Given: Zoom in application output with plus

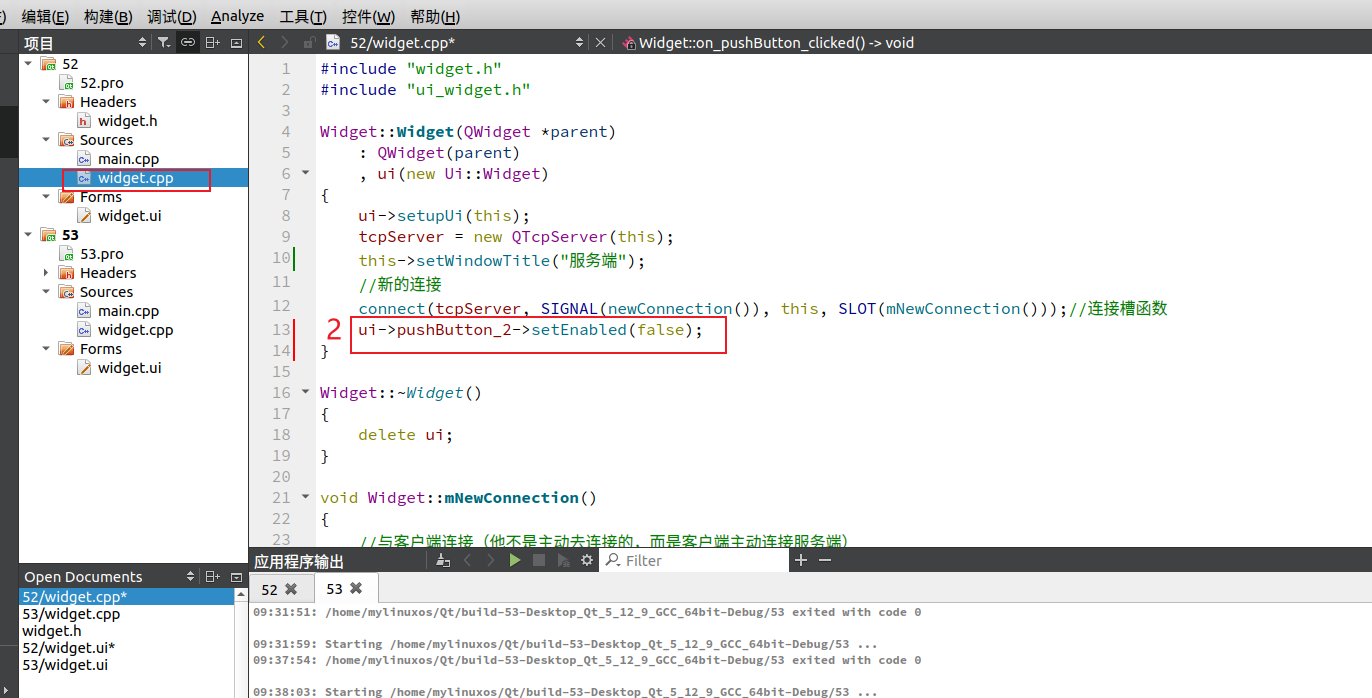Looking at the screenshot, I should [800, 561].
